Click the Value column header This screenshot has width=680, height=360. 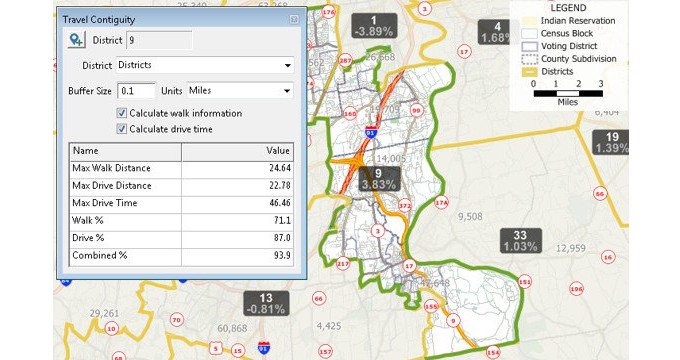point(238,151)
